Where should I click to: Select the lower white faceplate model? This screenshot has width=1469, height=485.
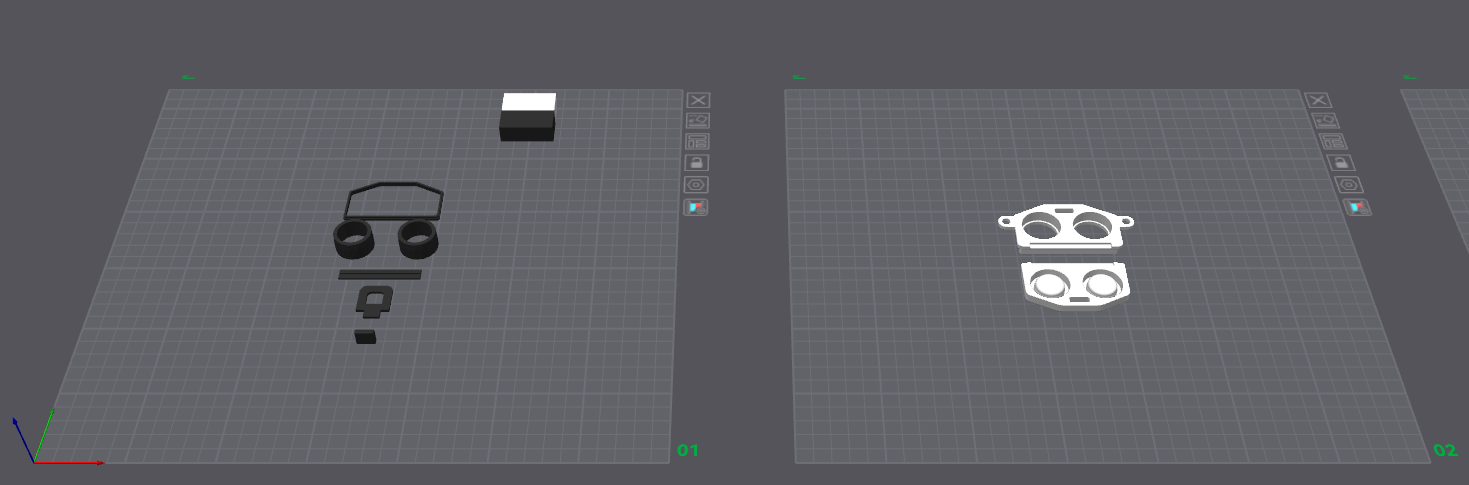tap(1075, 286)
